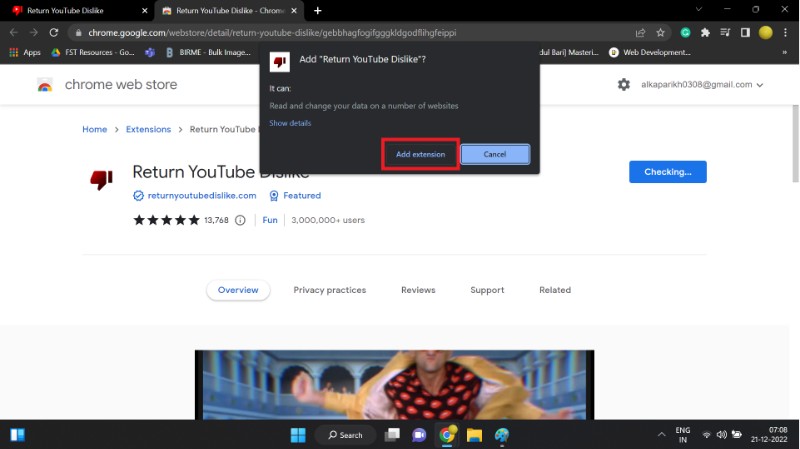This screenshot has height=449, width=800.
Task: Open the Chrome profile avatar
Action: 765,33
